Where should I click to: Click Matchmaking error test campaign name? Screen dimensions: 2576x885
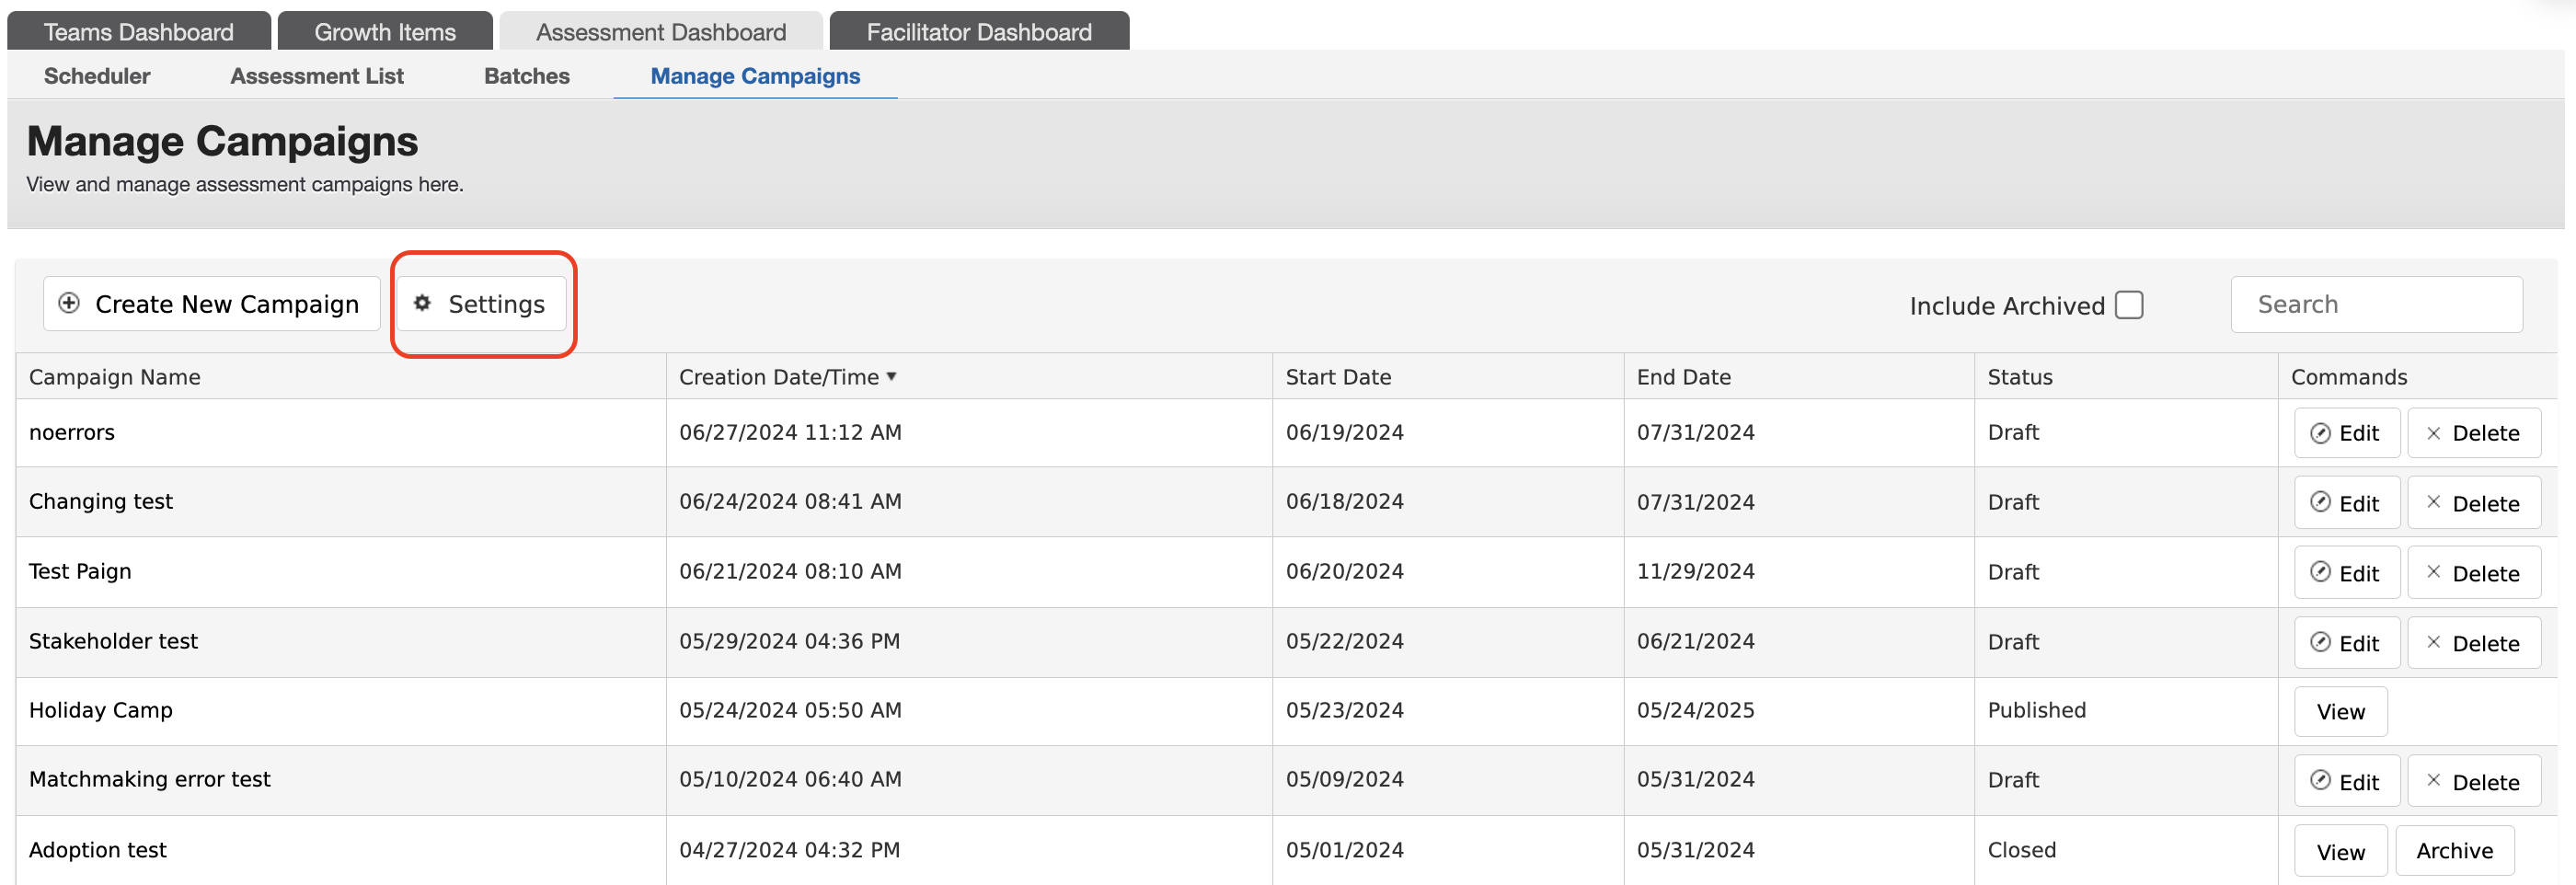[x=150, y=780]
